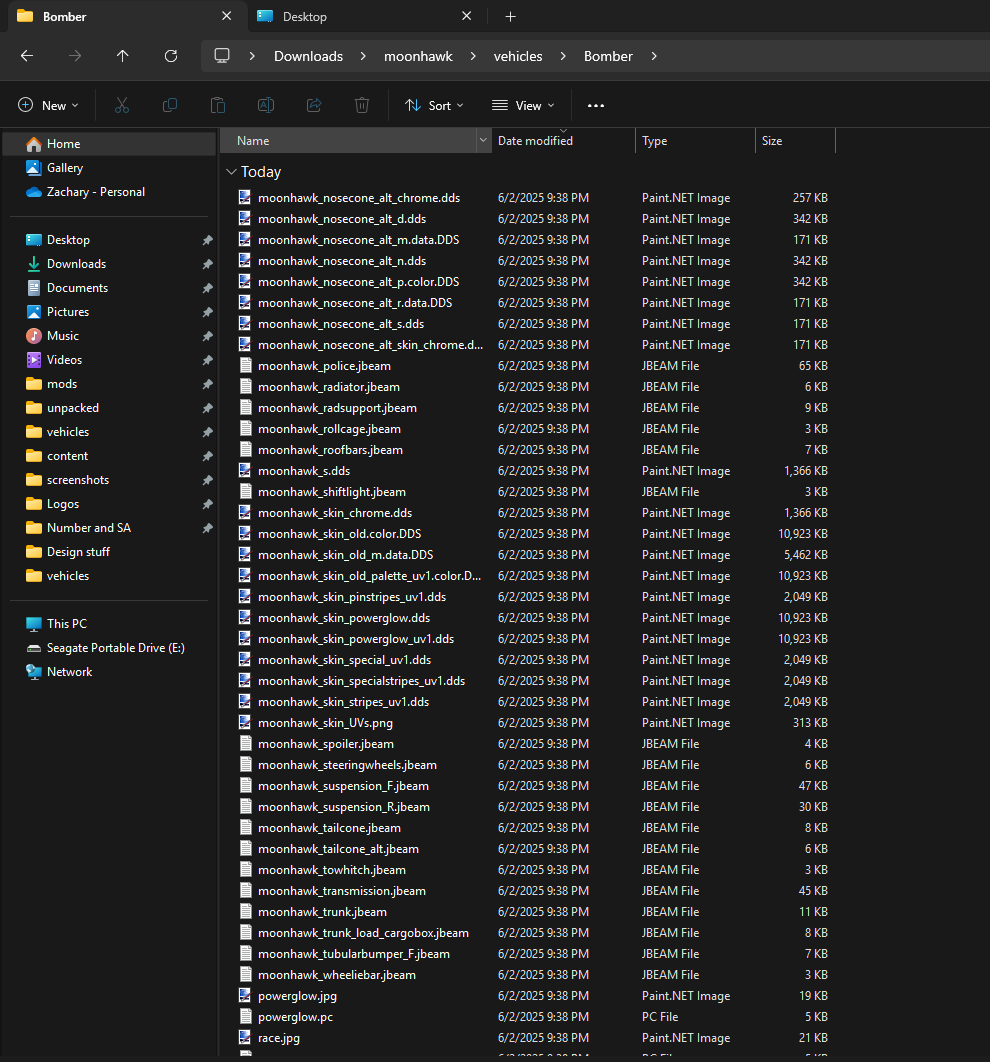Open the Name column filter dropdown

483,141
